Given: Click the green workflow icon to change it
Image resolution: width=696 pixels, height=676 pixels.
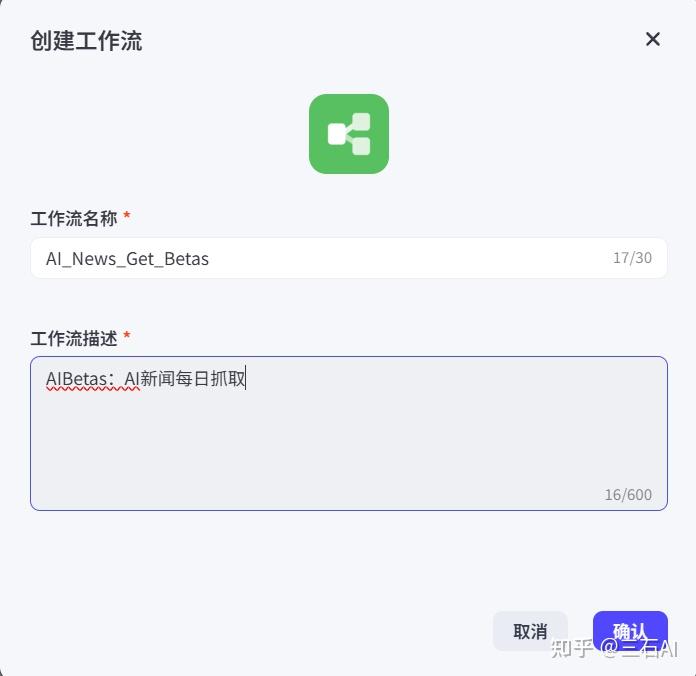Looking at the screenshot, I should (x=349, y=134).
